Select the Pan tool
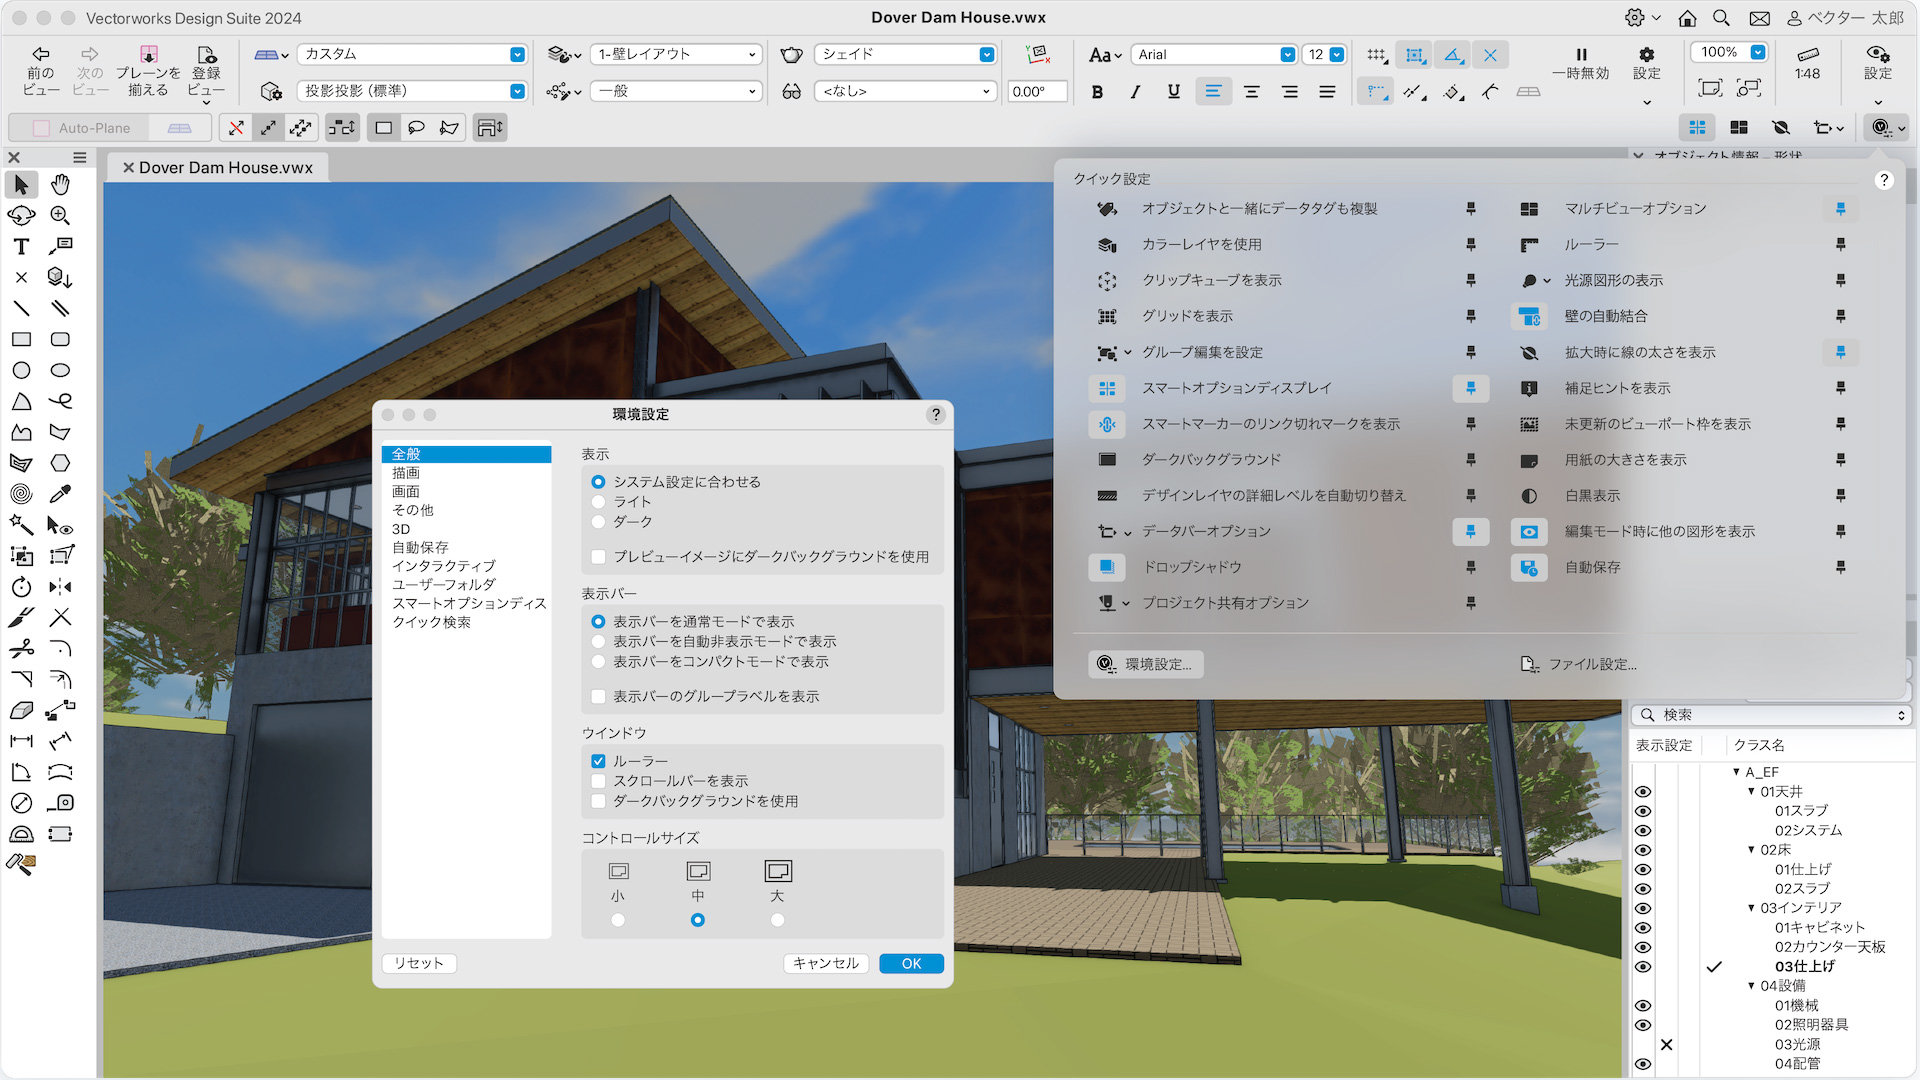The image size is (1920, 1080). (60, 185)
